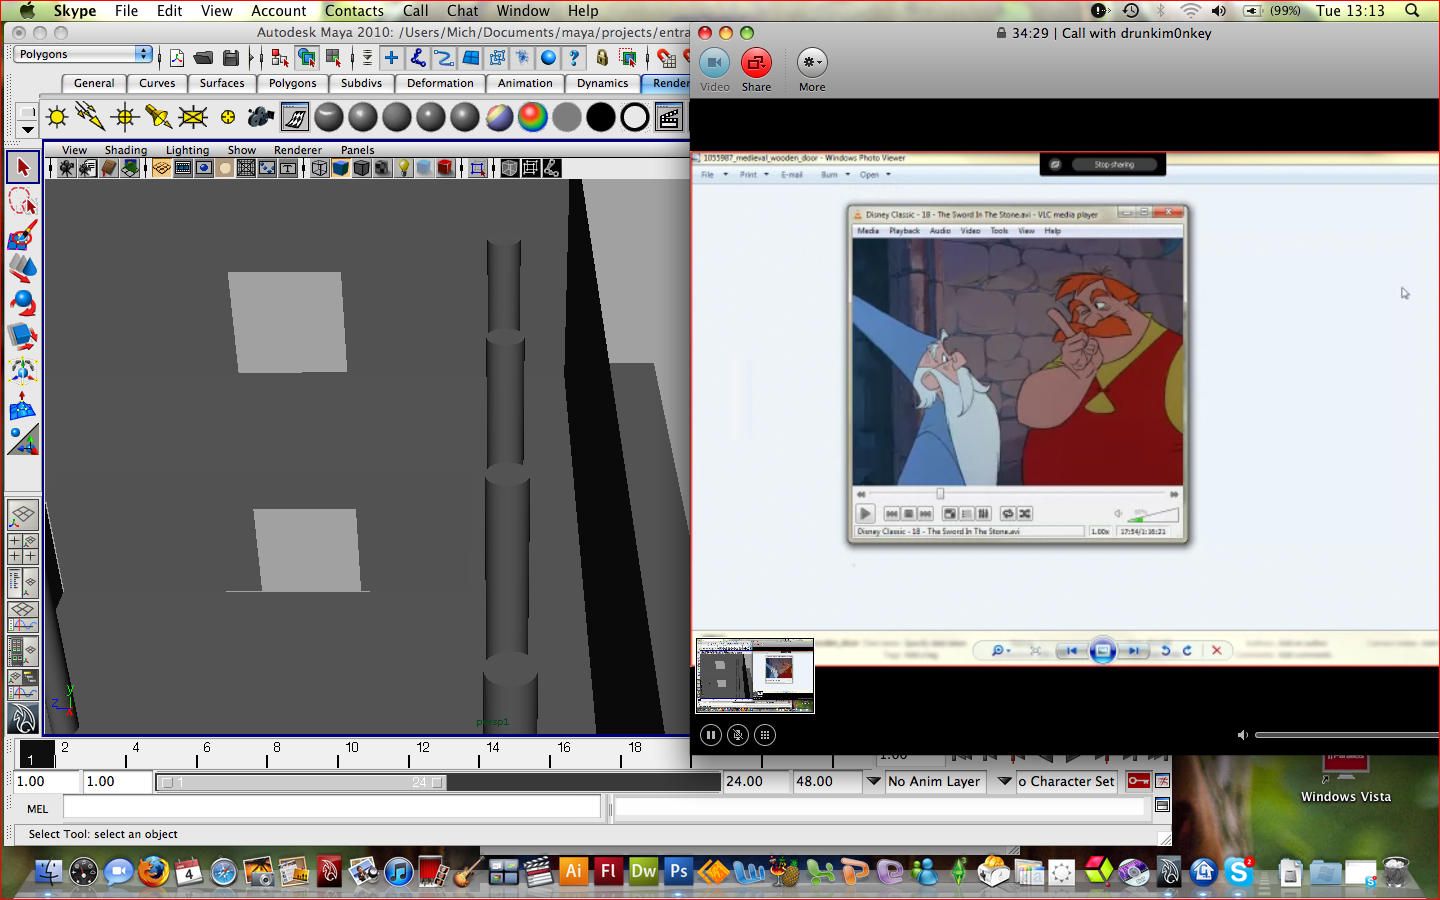
Task: Create a new scene in Maya
Action: 177,58
